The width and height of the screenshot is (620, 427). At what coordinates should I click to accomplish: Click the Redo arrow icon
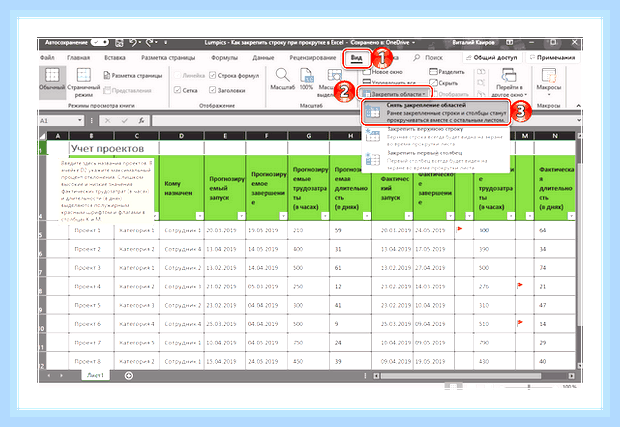tap(149, 42)
